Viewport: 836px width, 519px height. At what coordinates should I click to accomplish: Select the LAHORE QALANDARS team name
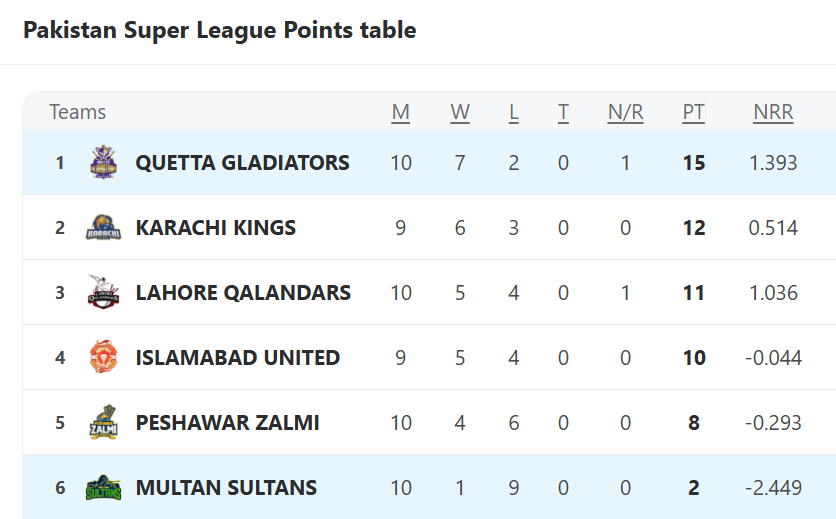[x=243, y=293]
